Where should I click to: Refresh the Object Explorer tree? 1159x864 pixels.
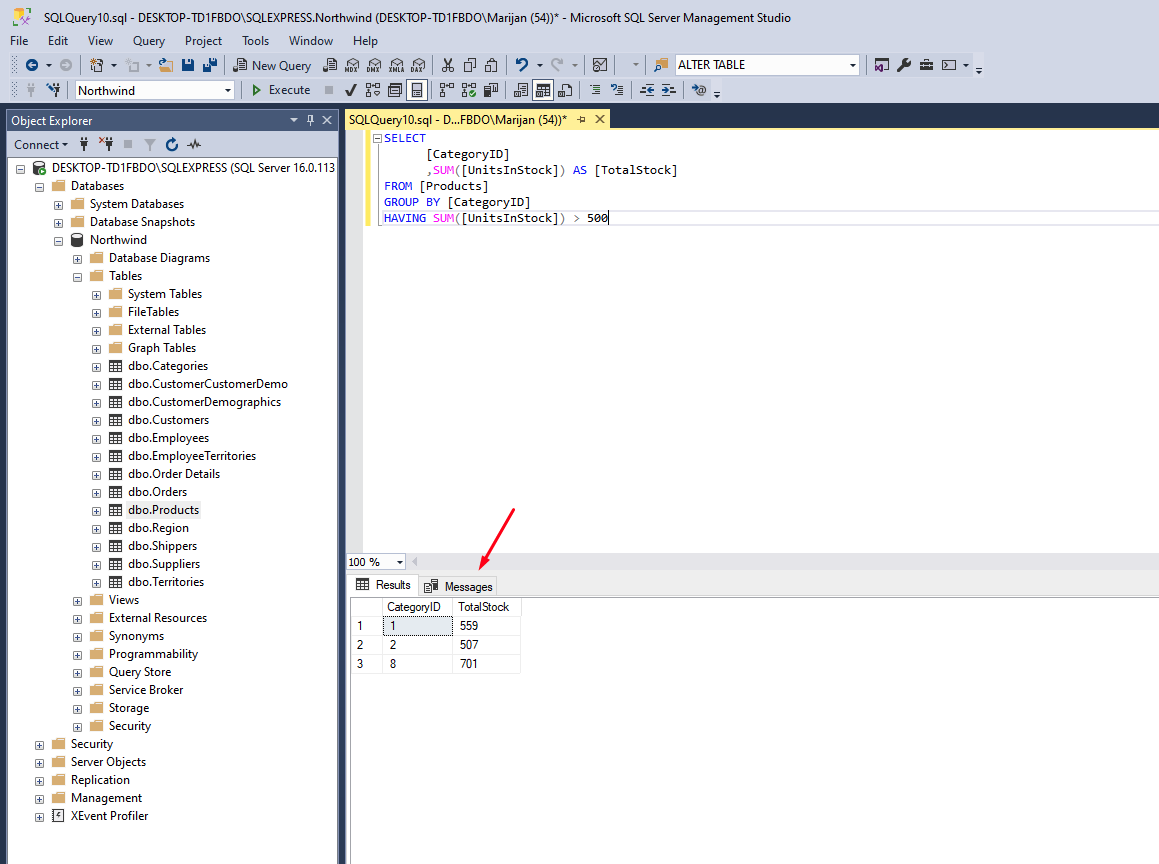coord(172,144)
